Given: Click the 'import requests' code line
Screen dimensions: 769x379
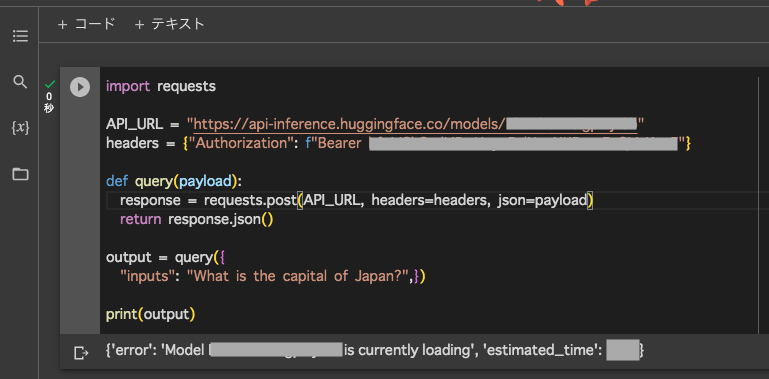Looking at the screenshot, I should [x=161, y=86].
